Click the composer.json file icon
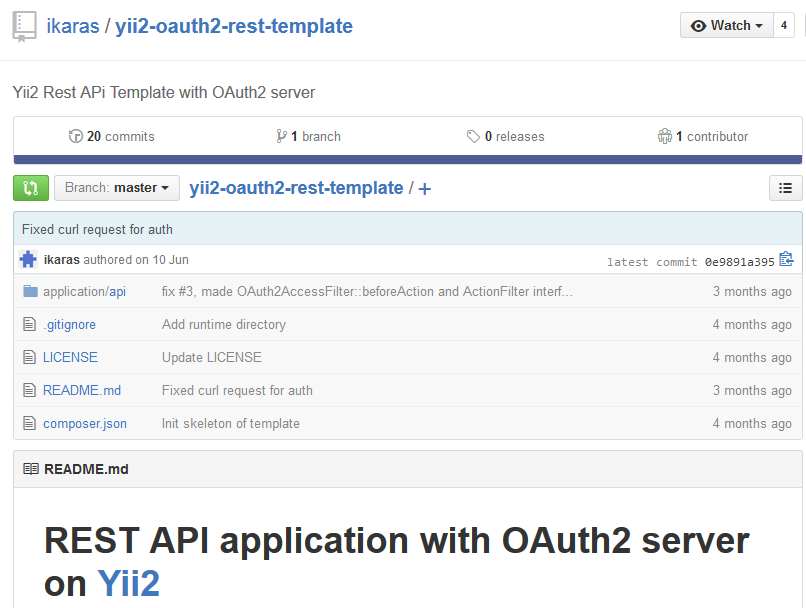This screenshot has height=608, width=806. pos(30,424)
